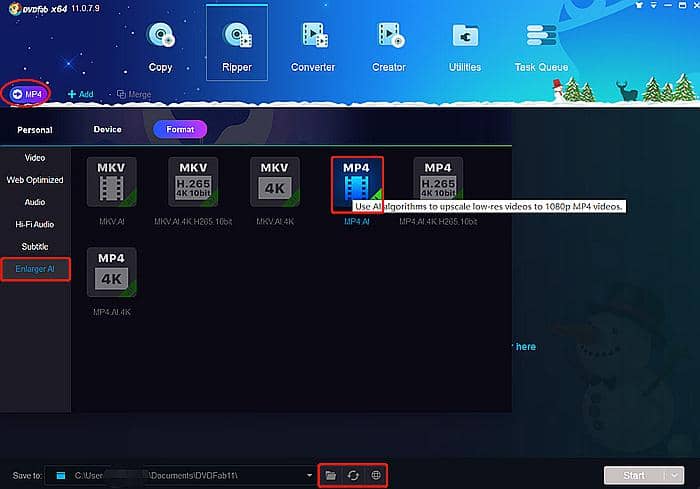Open the Start button dropdown arrow
This screenshot has width=700, height=489.
pos(675,476)
